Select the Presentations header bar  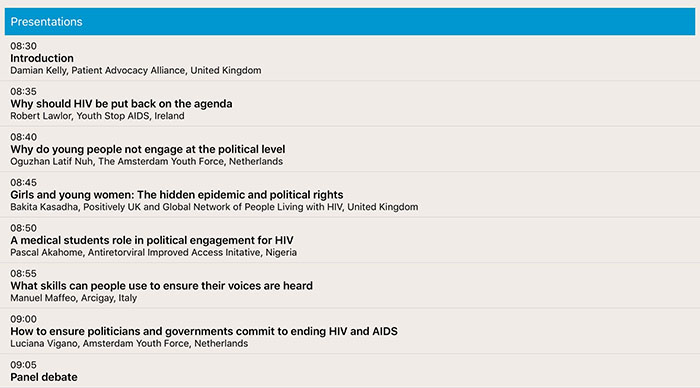[x=350, y=21]
